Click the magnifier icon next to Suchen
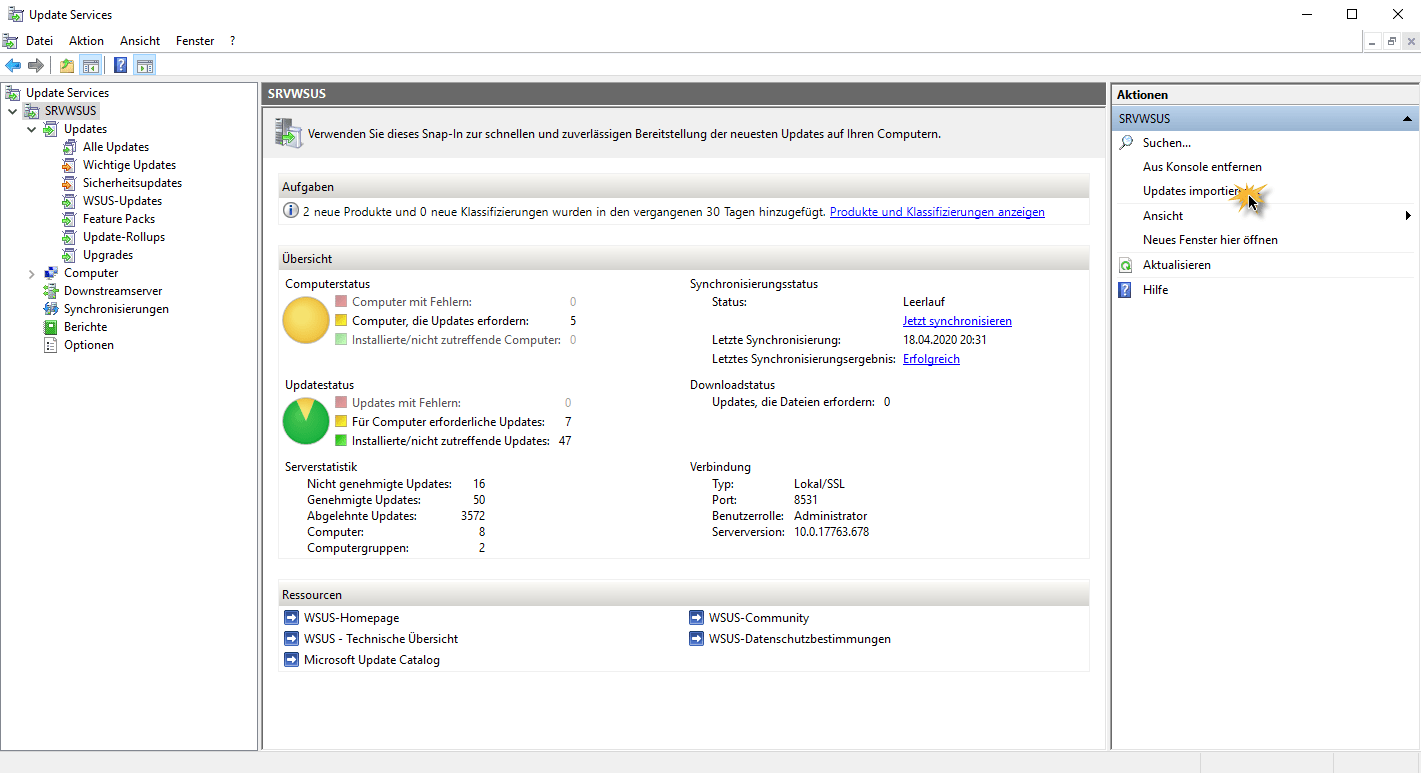 pyautogui.click(x=1126, y=143)
